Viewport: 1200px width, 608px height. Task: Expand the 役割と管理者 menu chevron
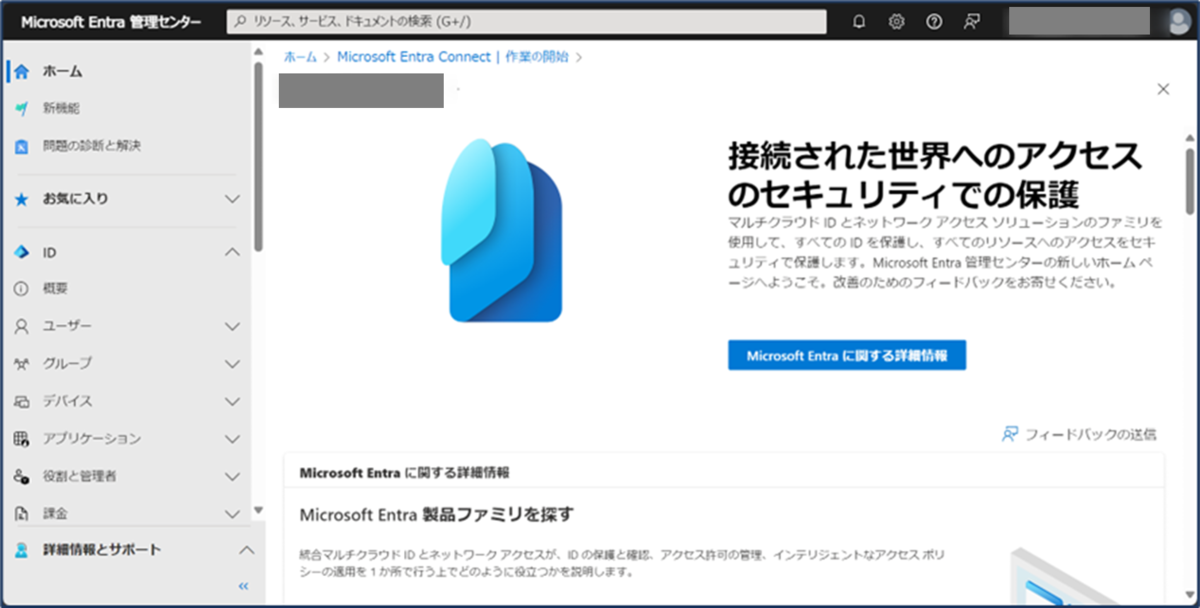(x=232, y=477)
